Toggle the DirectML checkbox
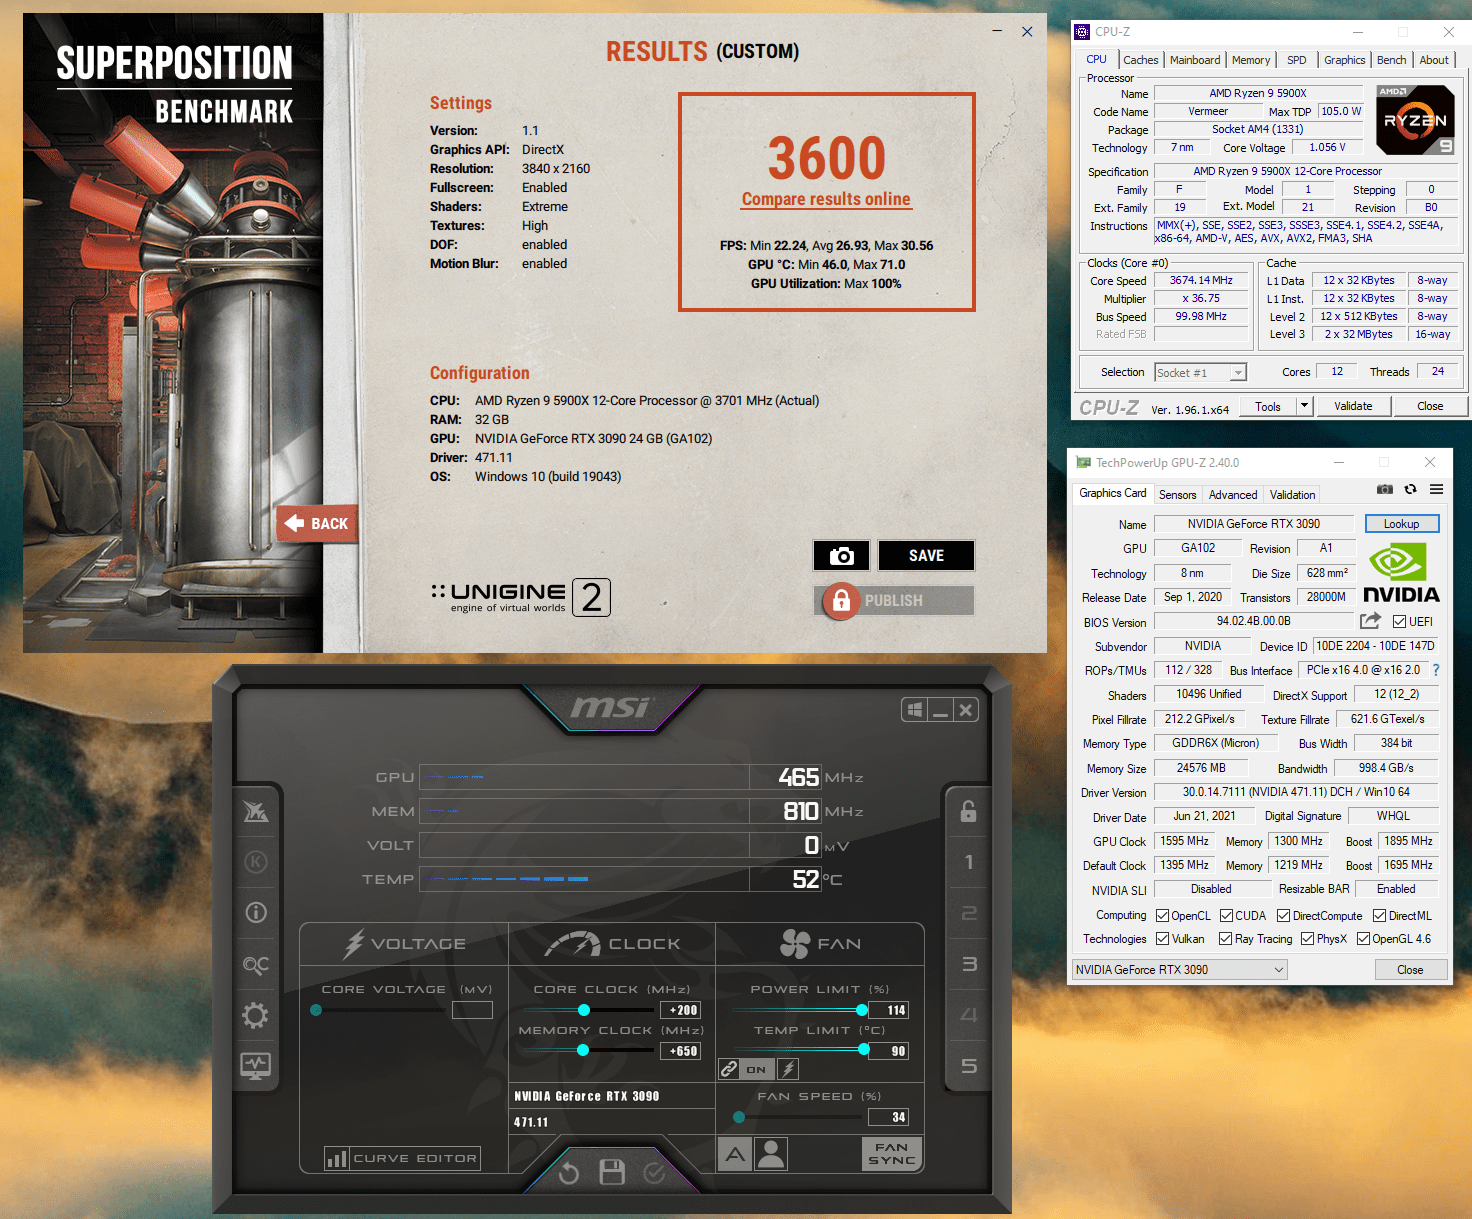Image resolution: width=1472 pixels, height=1219 pixels. click(1379, 916)
